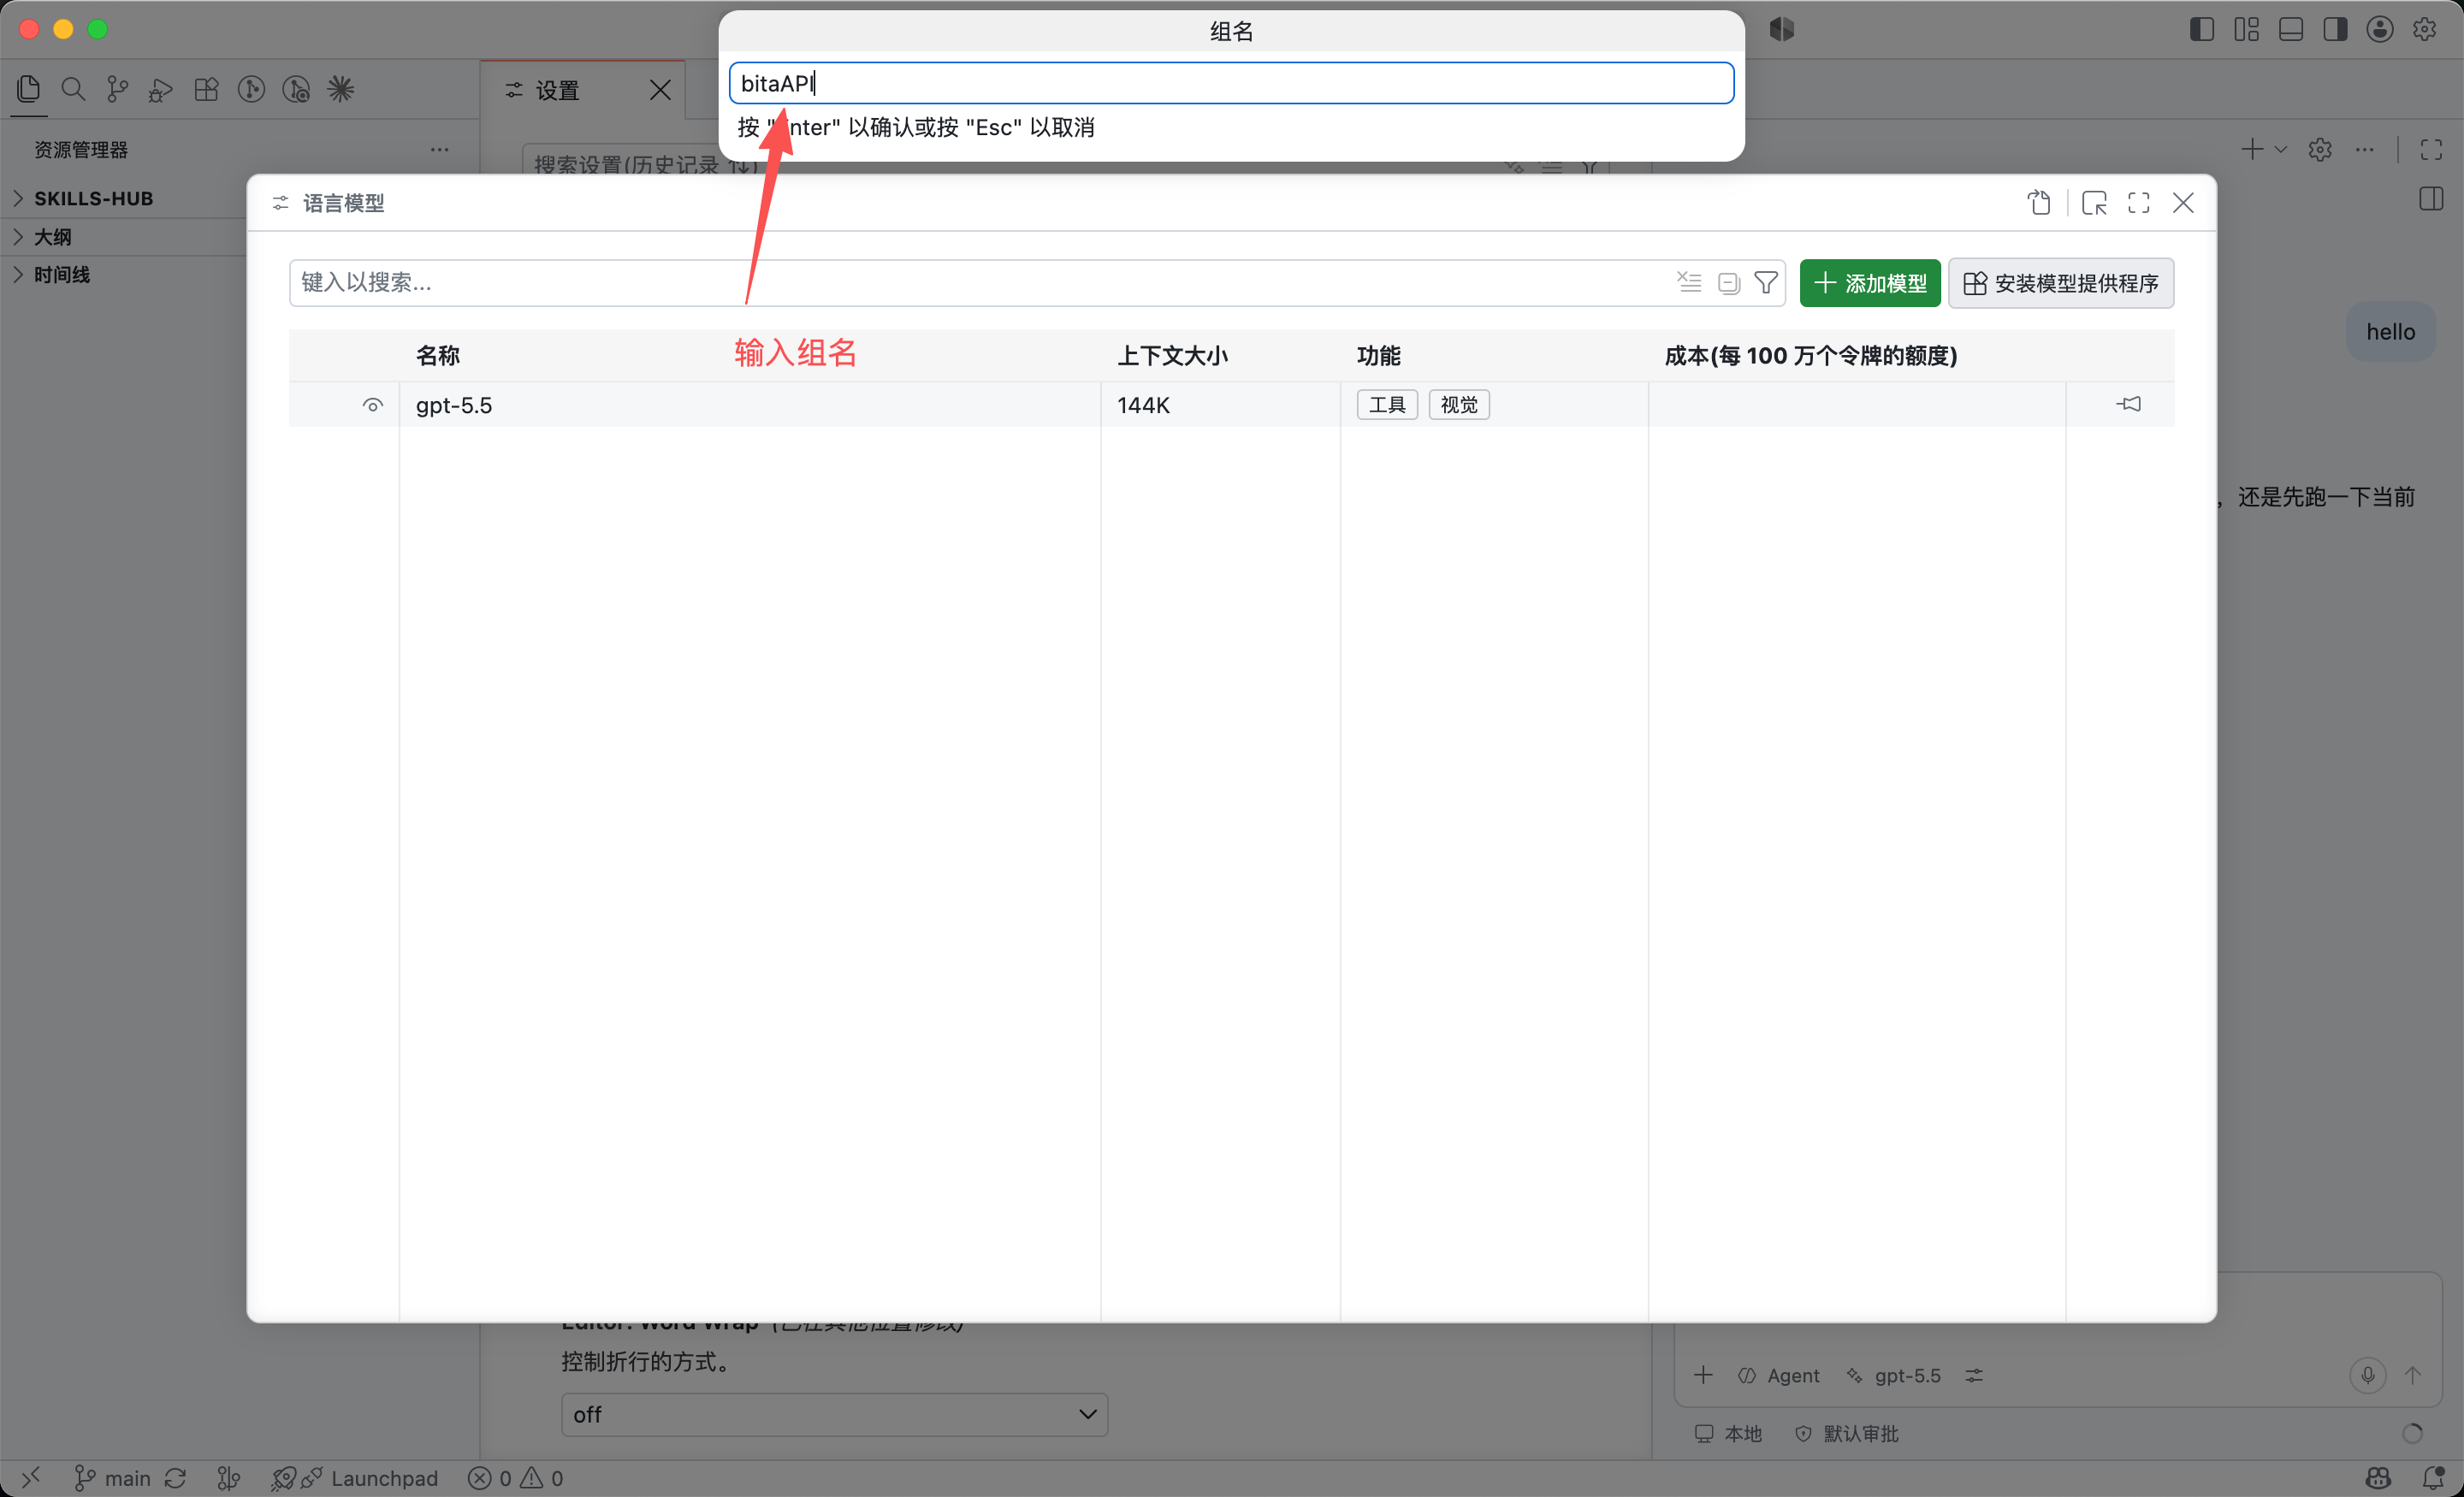
Task: Click the main branch in status bar
Action: coord(113,1477)
